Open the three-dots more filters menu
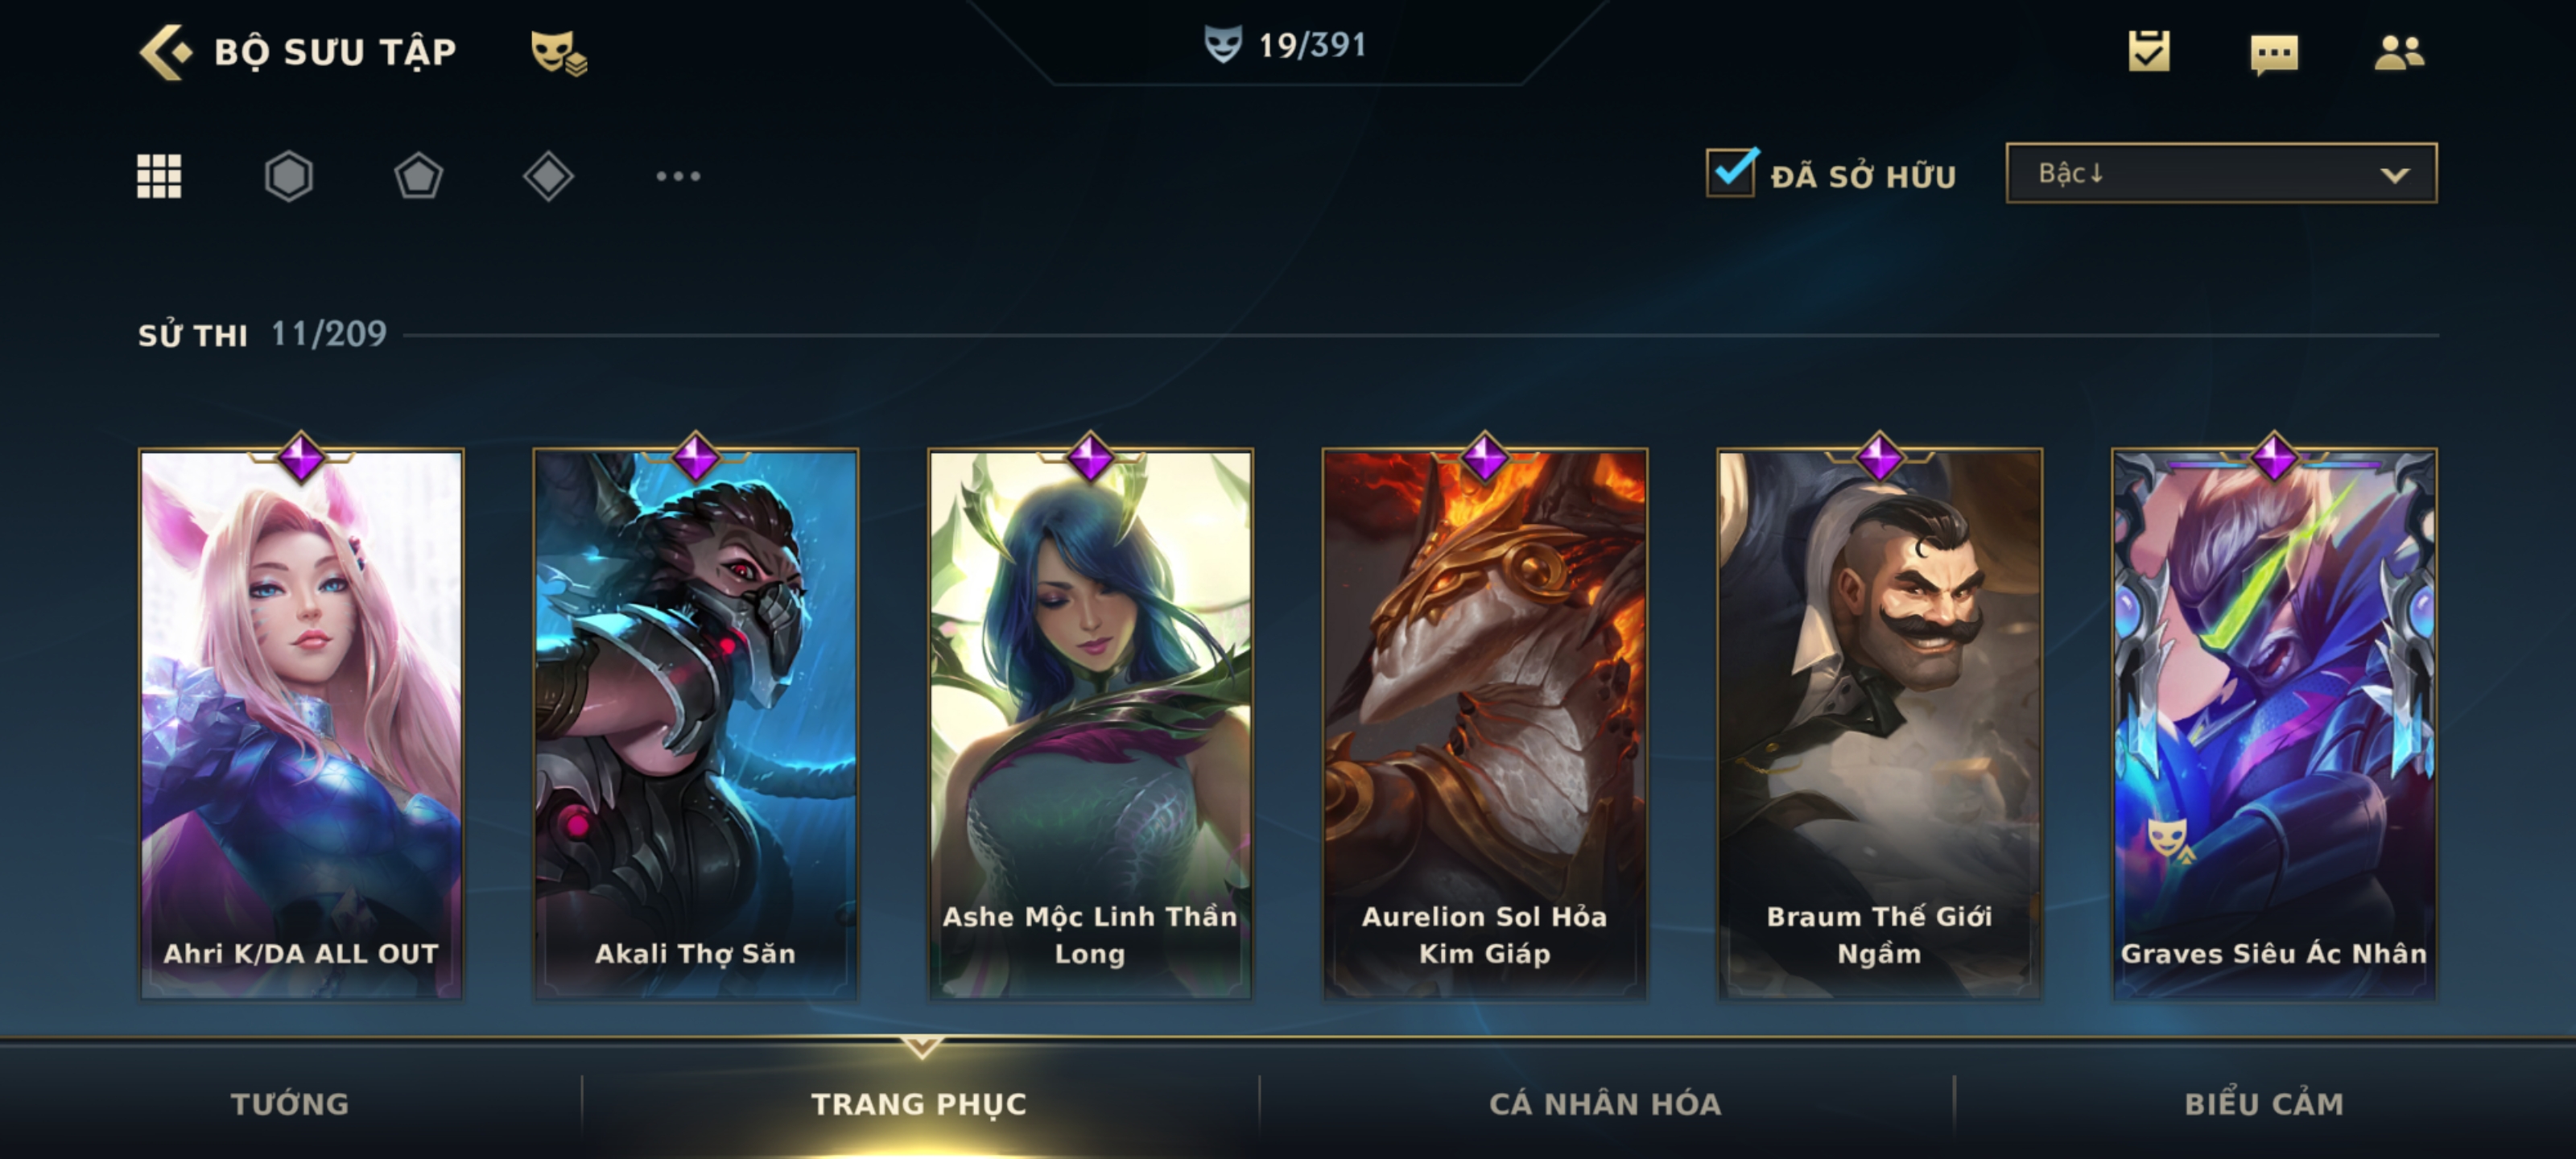The image size is (2576, 1159). pyautogui.click(x=678, y=176)
